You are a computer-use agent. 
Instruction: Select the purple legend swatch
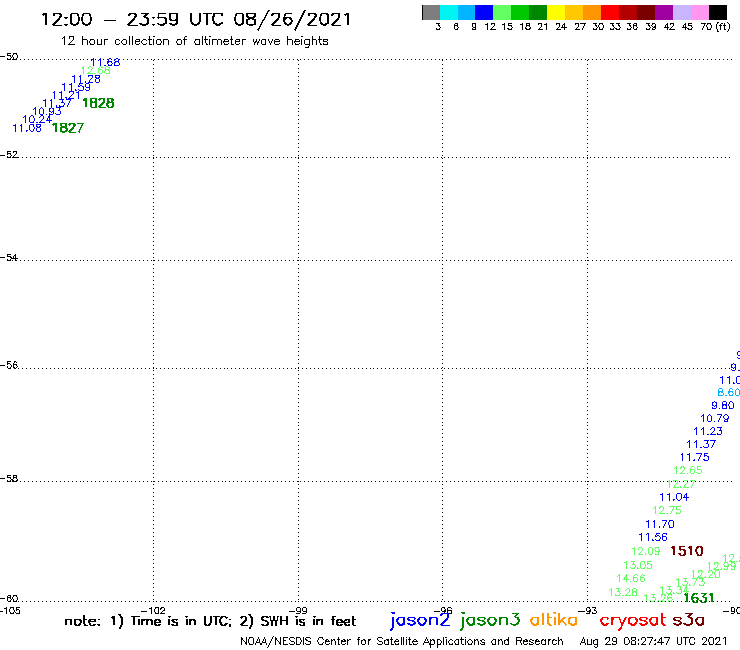(664, 13)
